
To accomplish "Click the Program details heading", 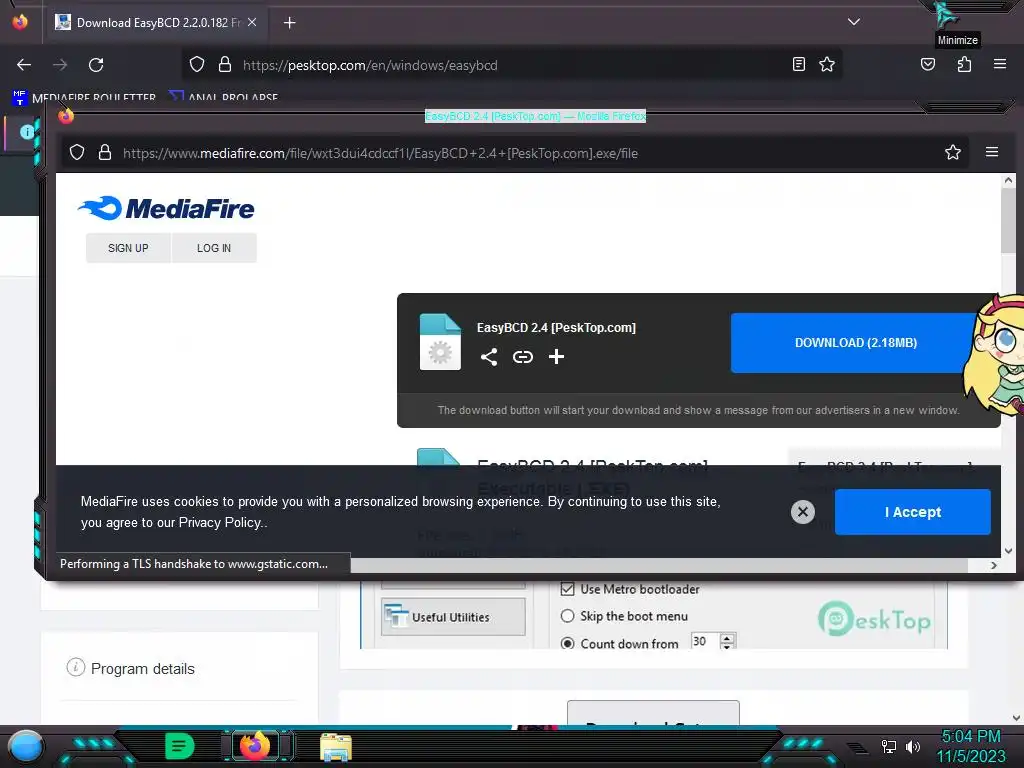I will click(142, 669).
